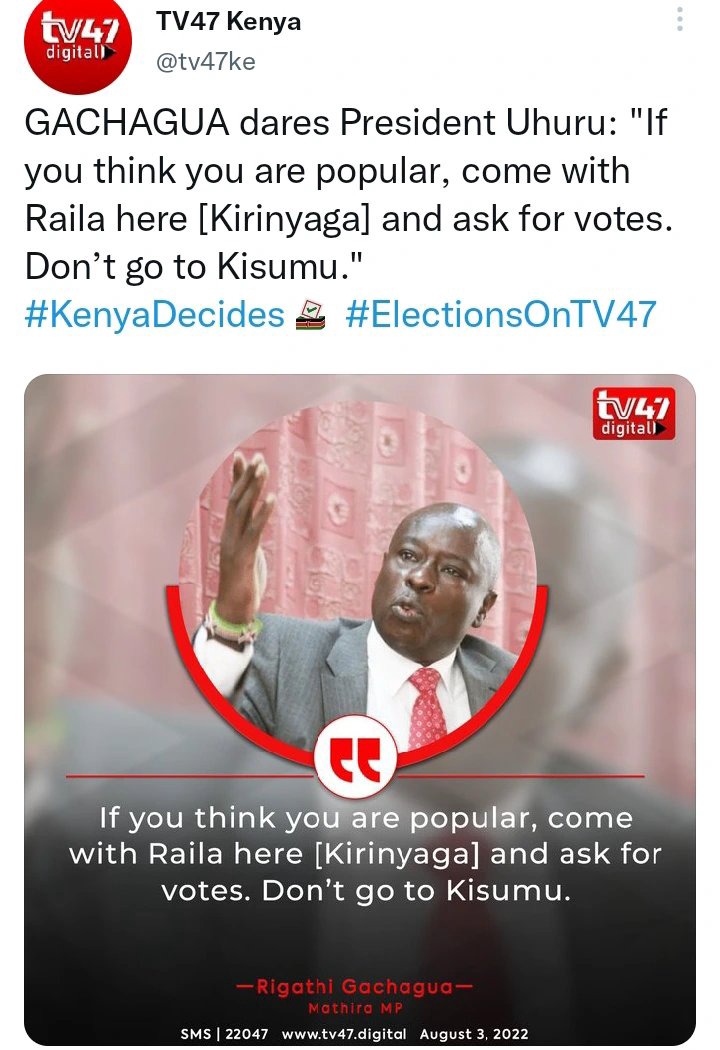The height and width of the screenshot is (1050, 720).
Task: Click the Mathira MP subtitle
Action: 356,1008
